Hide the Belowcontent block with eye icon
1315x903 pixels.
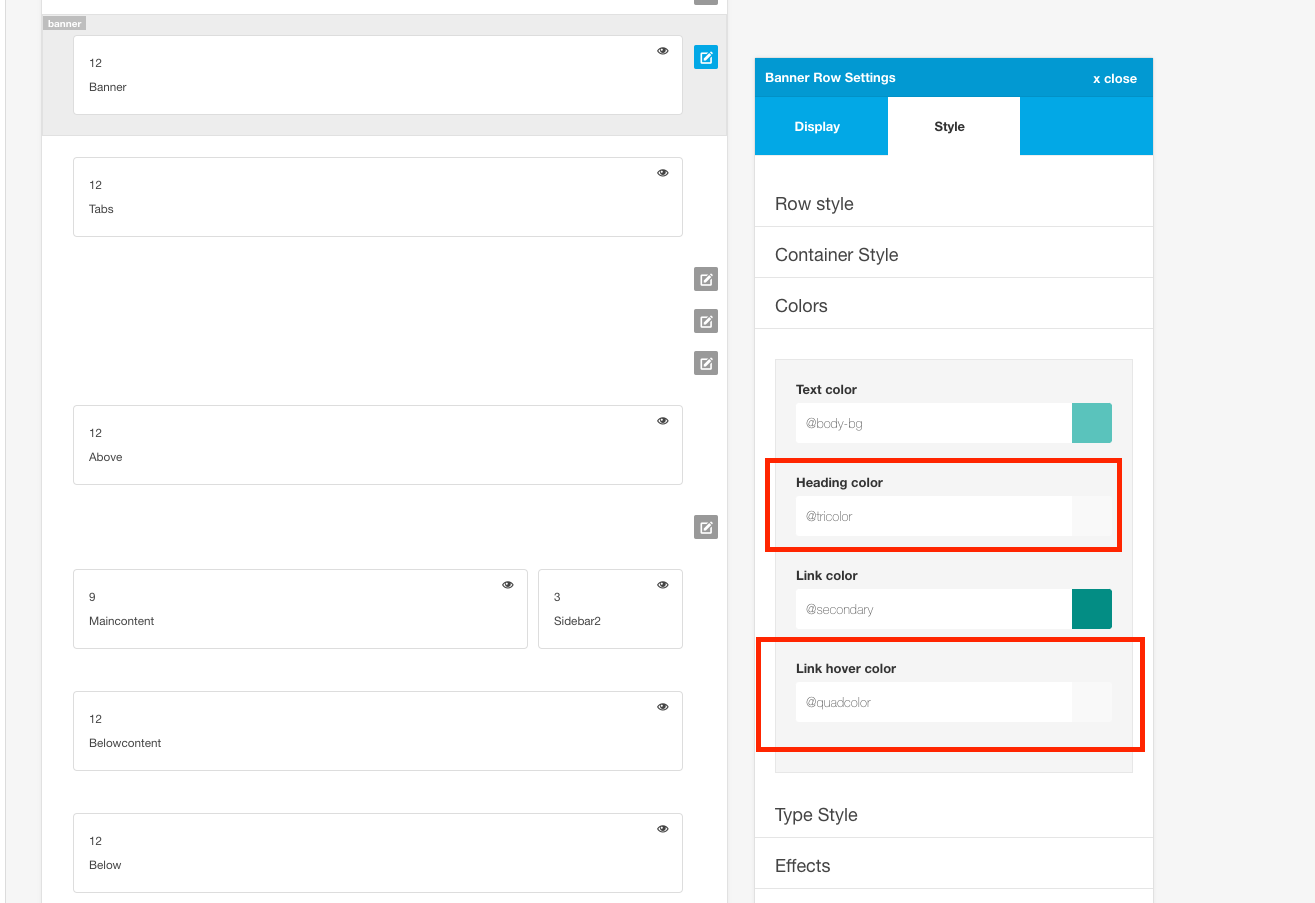[662, 707]
